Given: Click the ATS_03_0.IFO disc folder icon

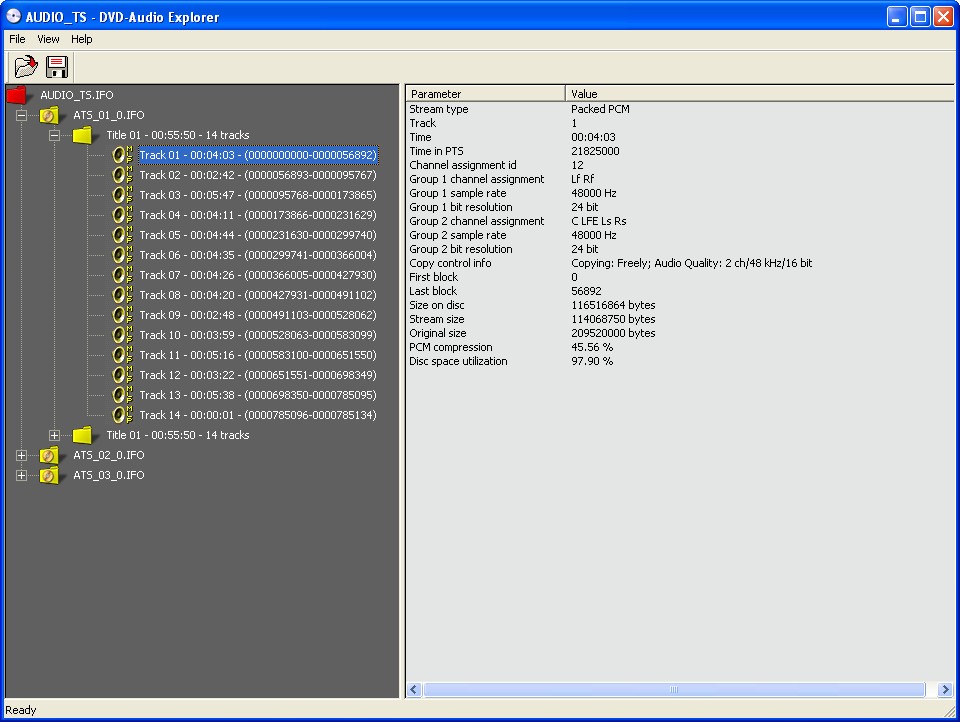Looking at the screenshot, I should pos(49,475).
